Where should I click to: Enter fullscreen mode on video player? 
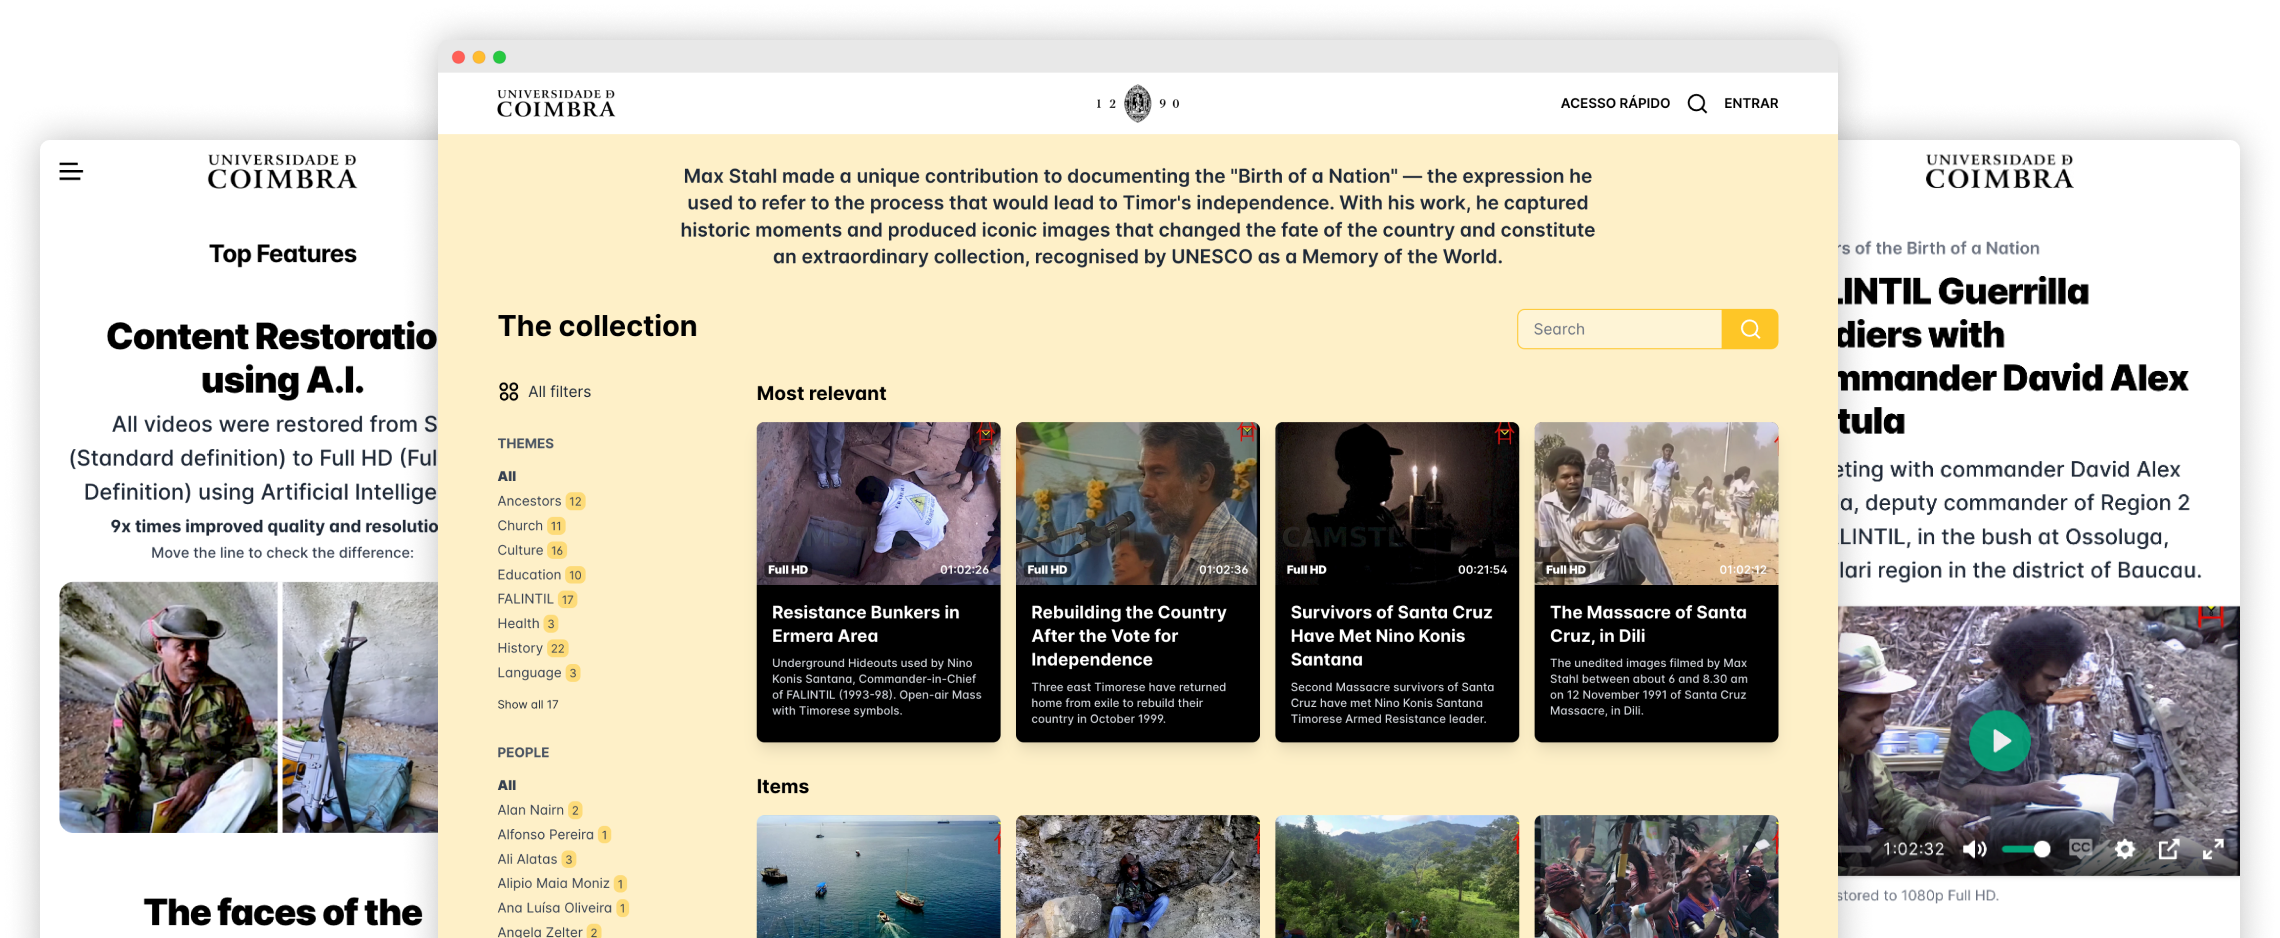[2214, 849]
